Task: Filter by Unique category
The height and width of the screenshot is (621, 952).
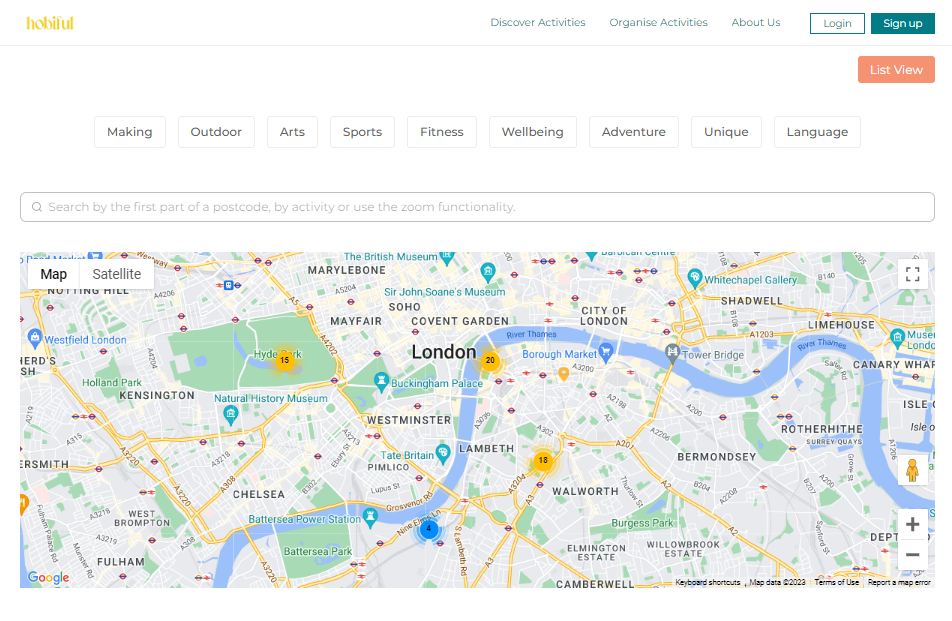Action: coord(726,132)
